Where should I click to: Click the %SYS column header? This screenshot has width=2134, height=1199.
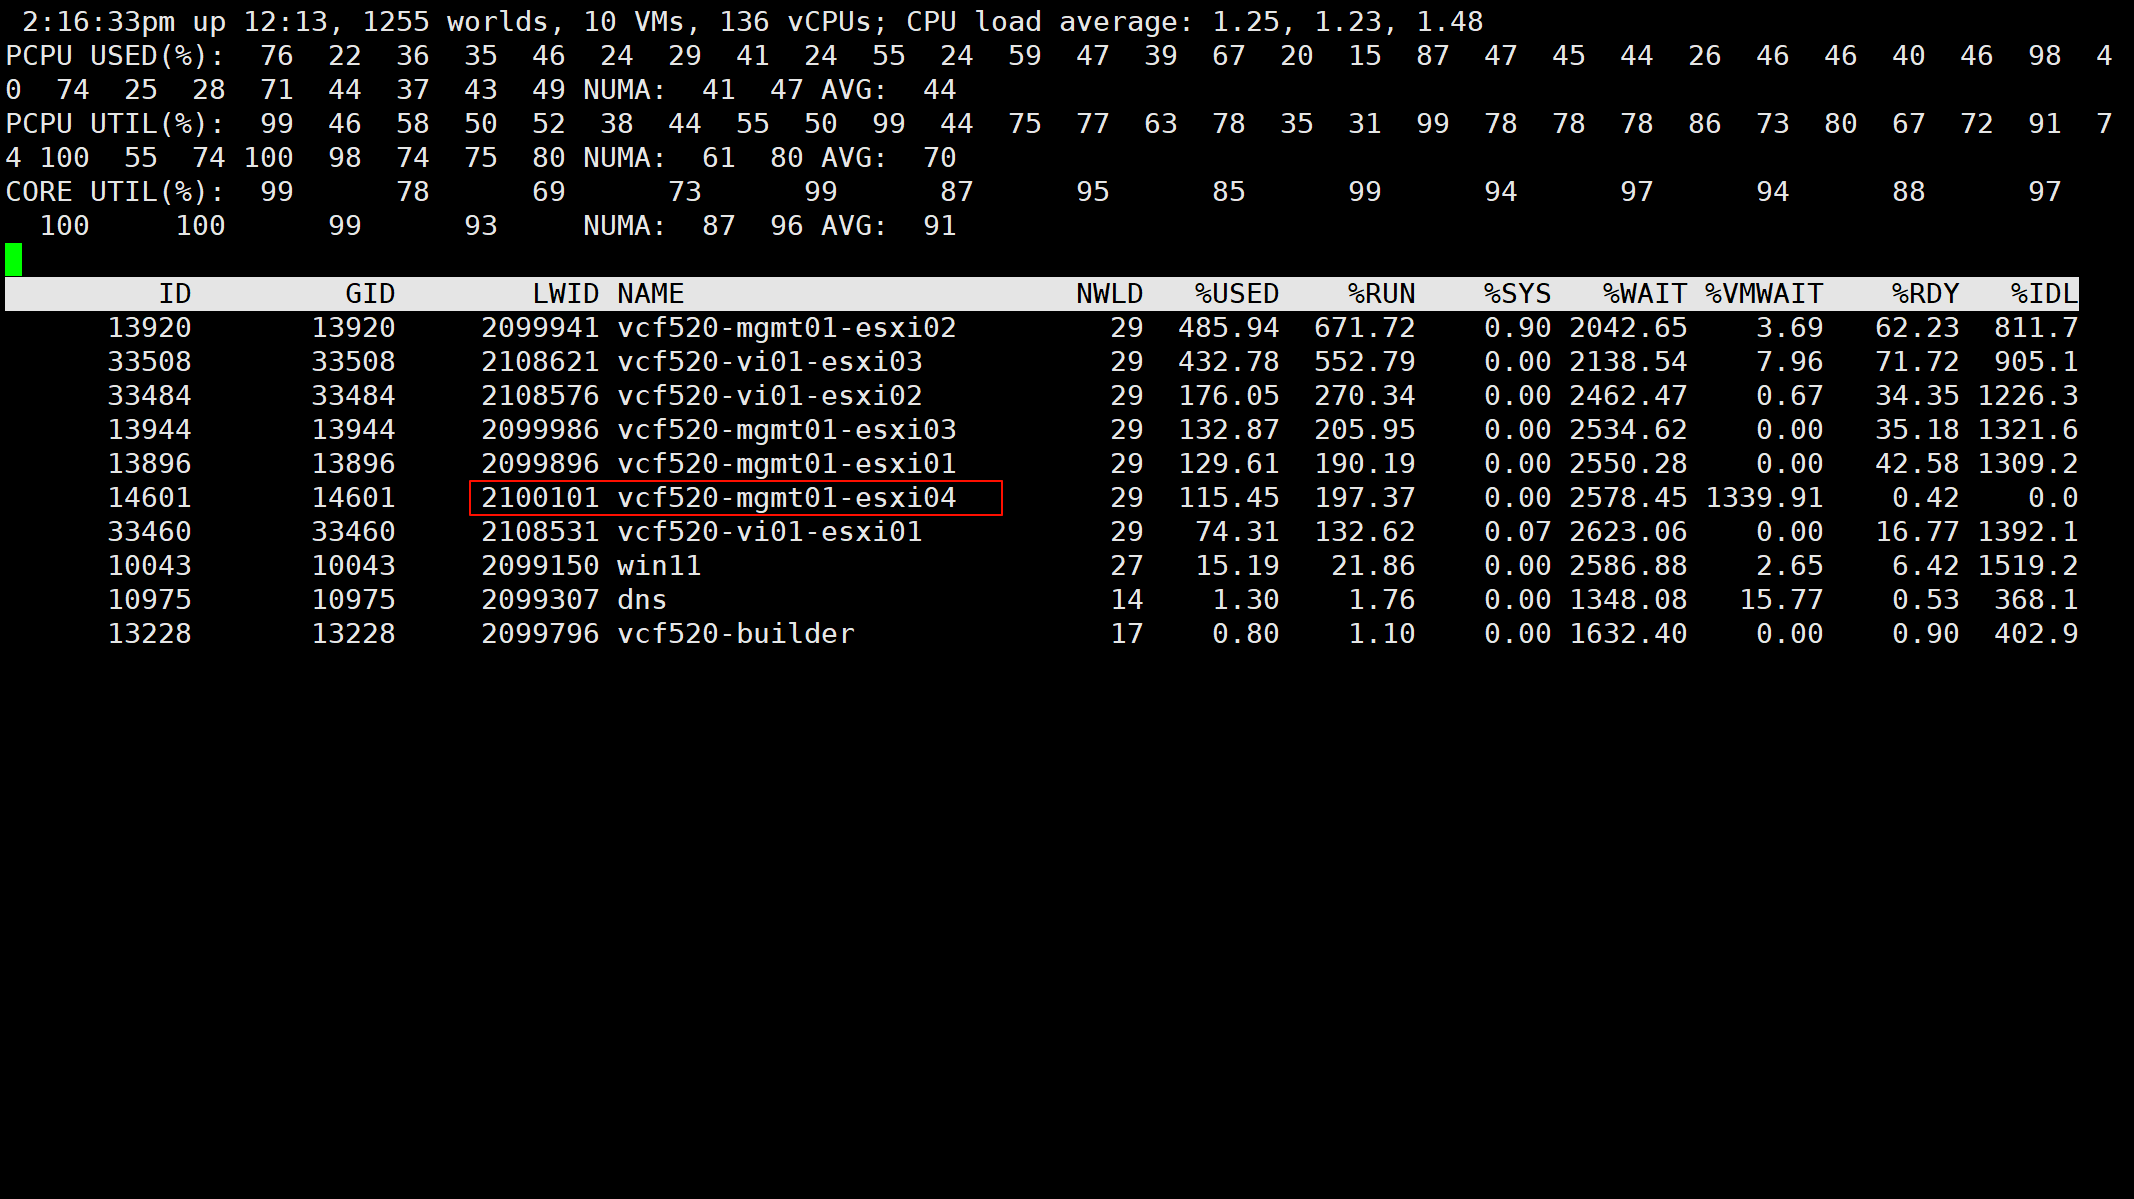coord(1517,294)
